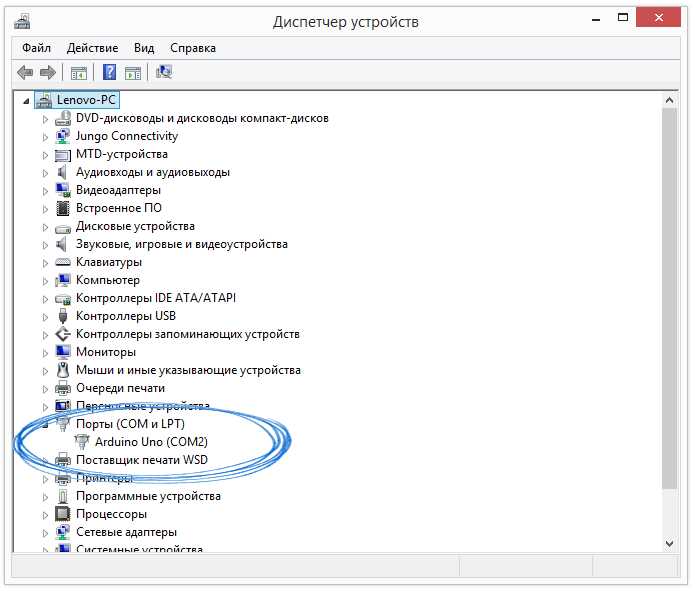Click the Встроенное ПО chip icon

(62, 208)
